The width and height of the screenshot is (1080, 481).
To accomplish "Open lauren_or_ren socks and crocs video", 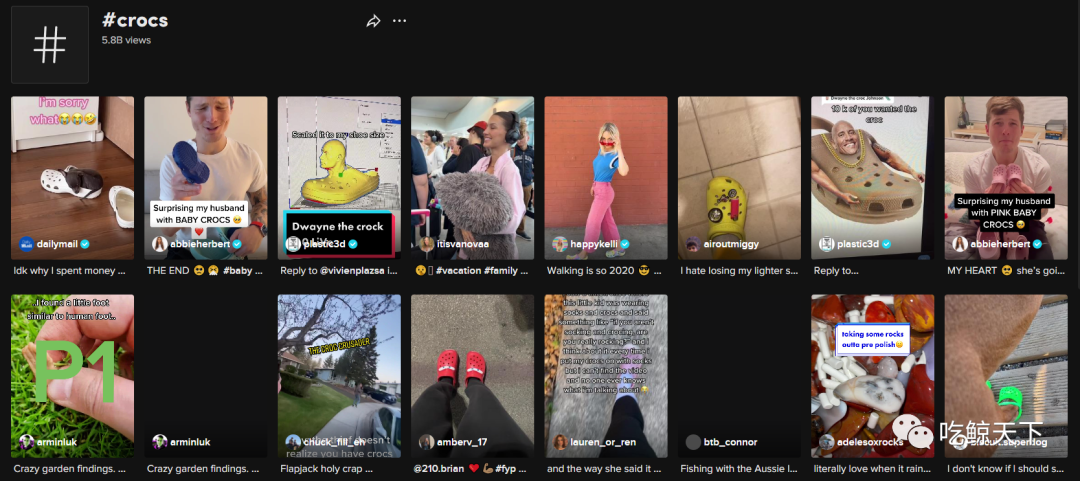I will (x=606, y=376).
